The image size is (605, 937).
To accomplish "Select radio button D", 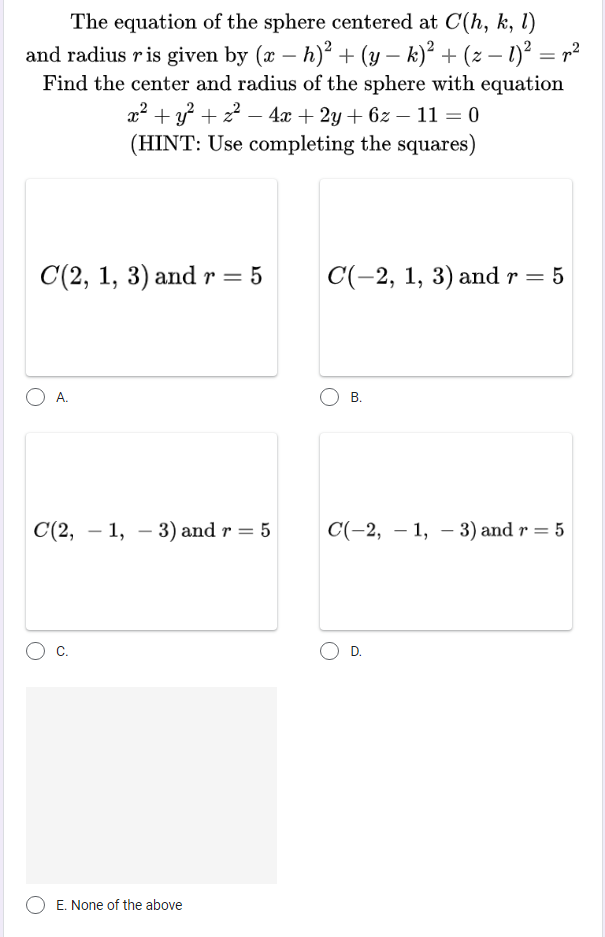I will 329,653.
